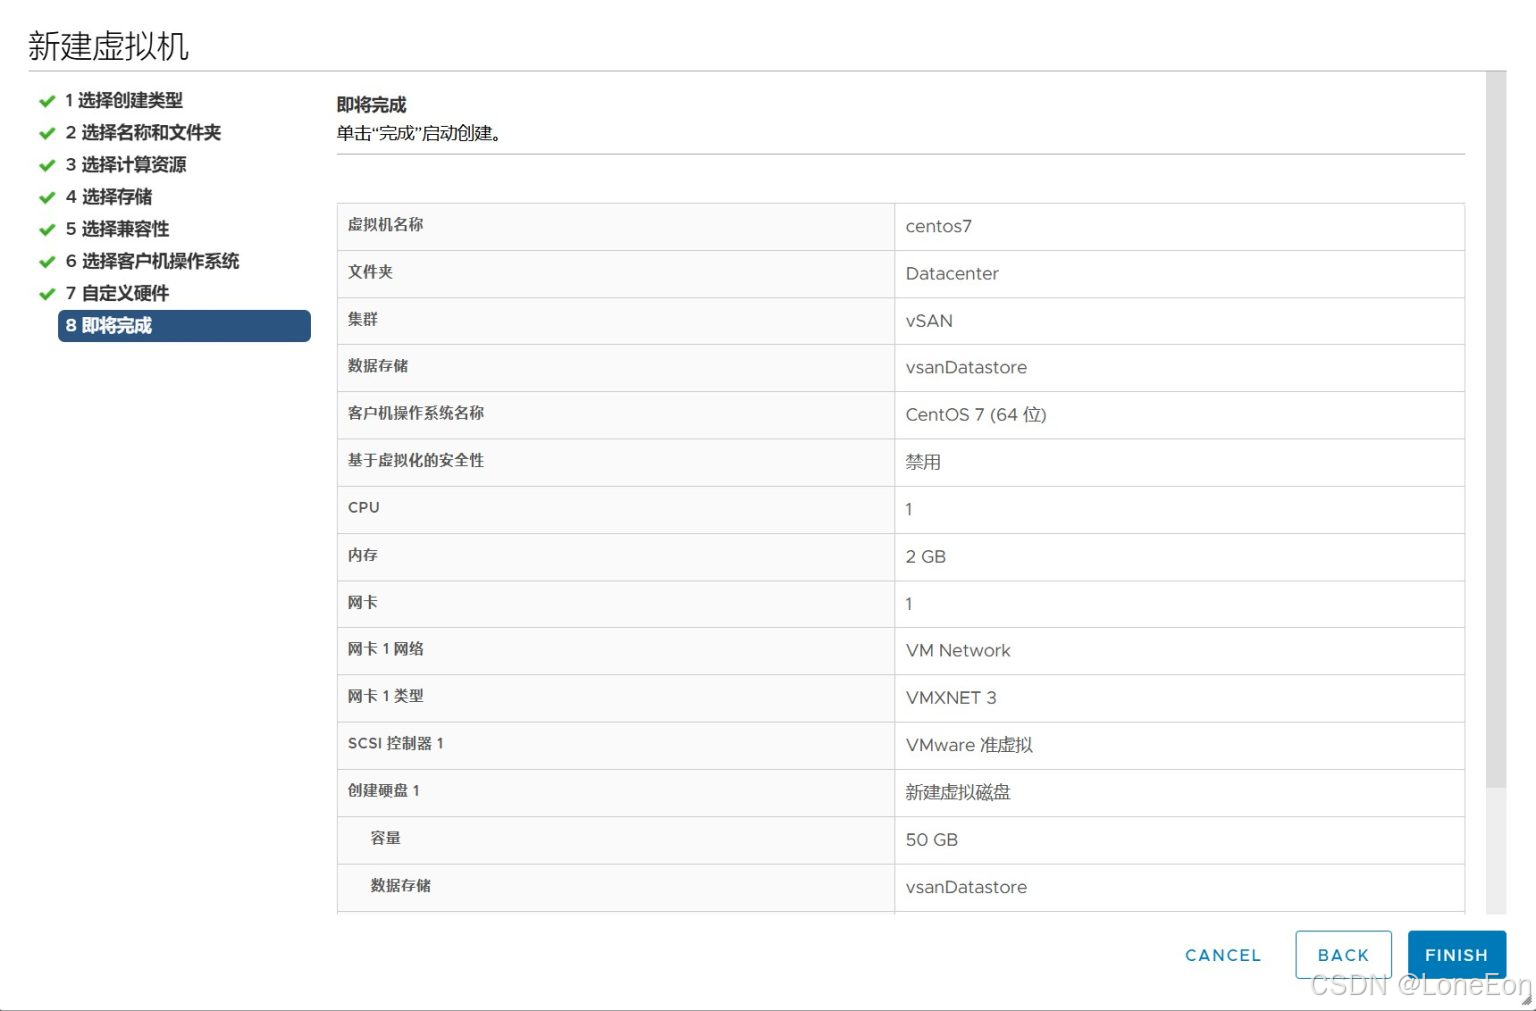
Task: Click the vSAN cluster value
Action: [x=929, y=320]
